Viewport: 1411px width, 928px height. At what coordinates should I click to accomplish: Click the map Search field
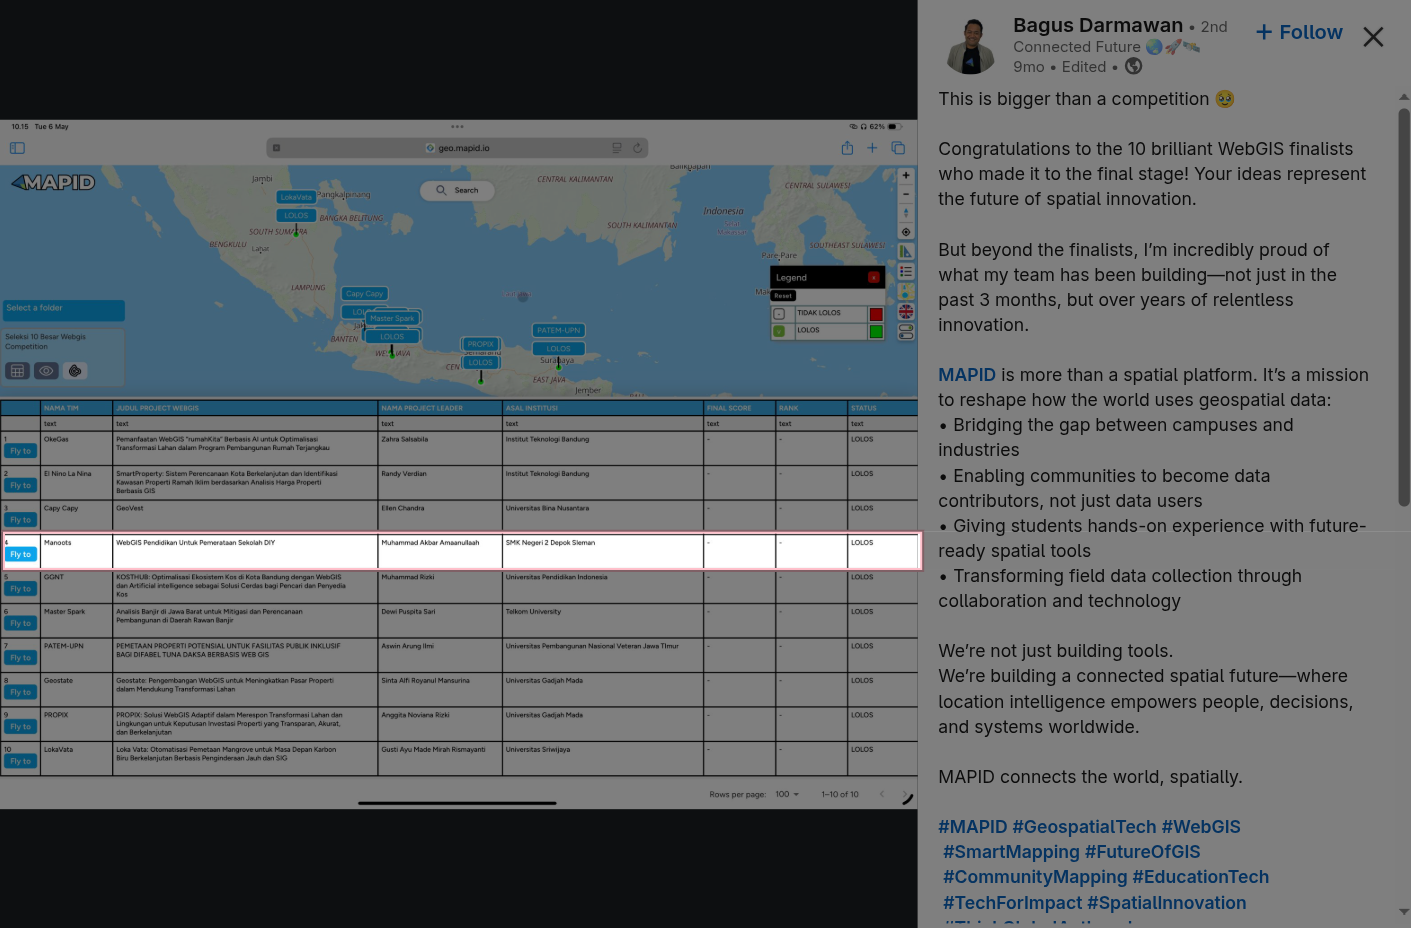coord(458,190)
